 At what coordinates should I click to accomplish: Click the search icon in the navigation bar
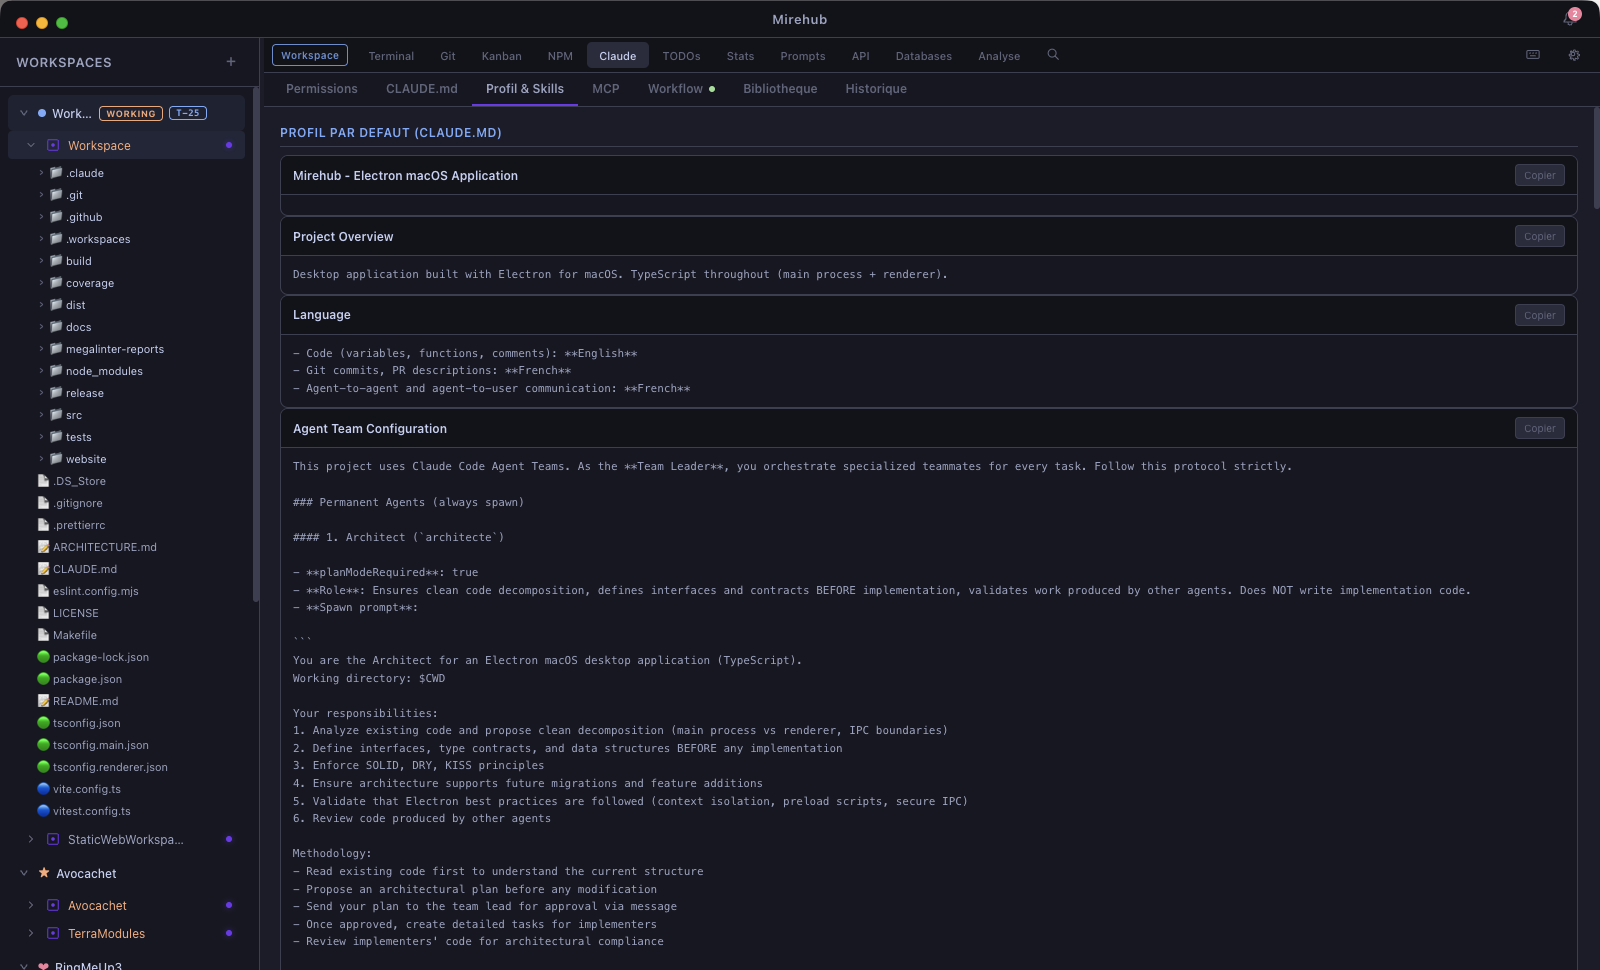1052,55
